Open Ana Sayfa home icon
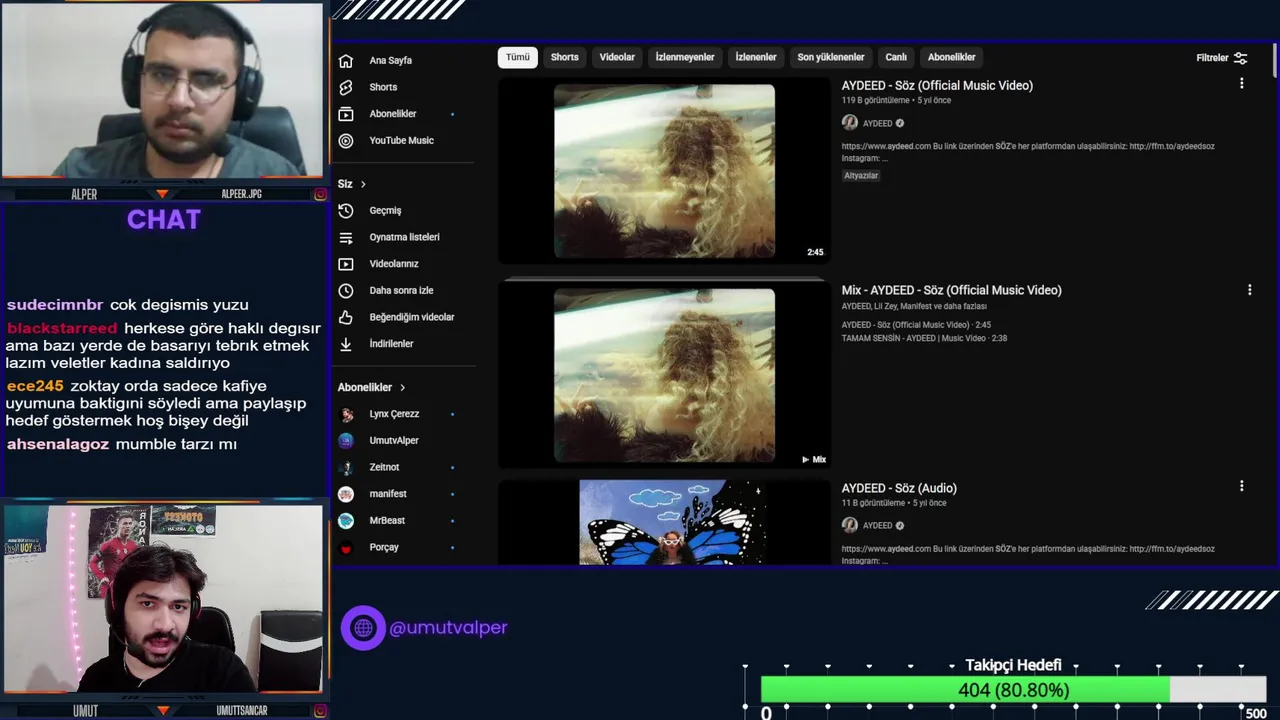This screenshot has width=1280, height=720. (x=346, y=60)
